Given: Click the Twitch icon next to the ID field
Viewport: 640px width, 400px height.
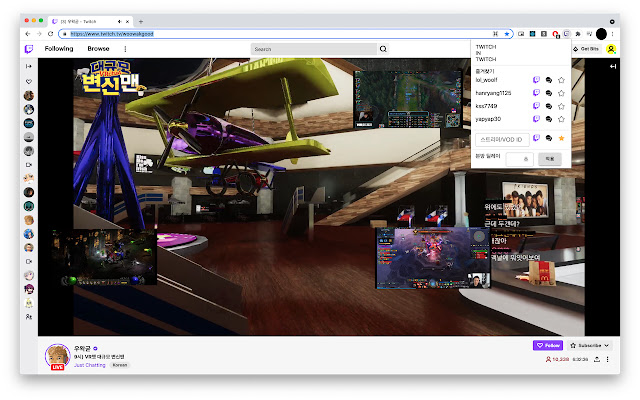Looking at the screenshot, I should tap(536, 138).
